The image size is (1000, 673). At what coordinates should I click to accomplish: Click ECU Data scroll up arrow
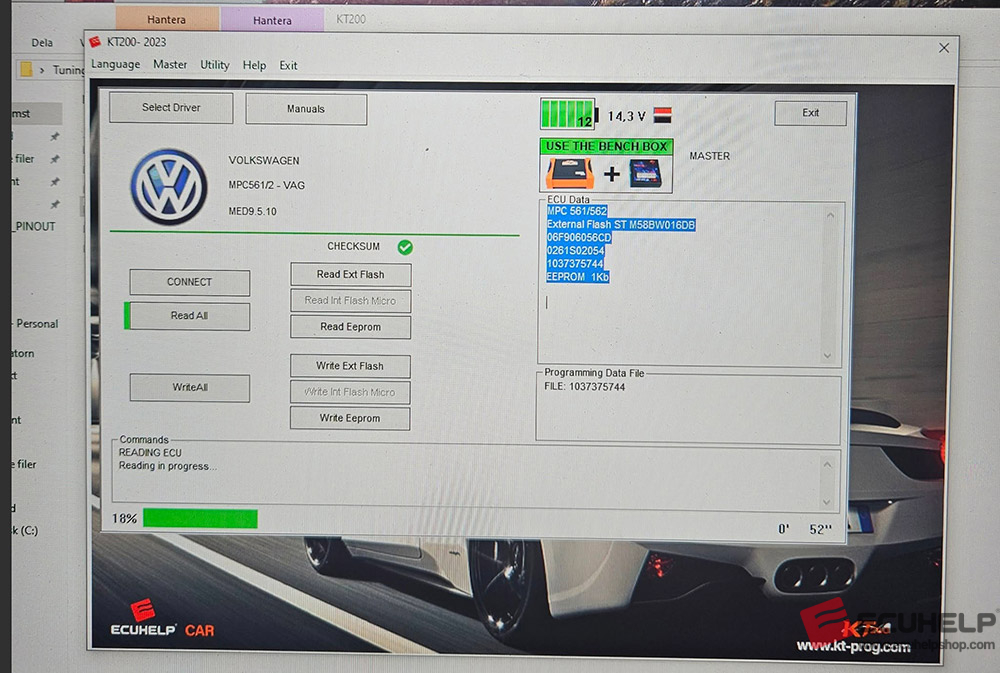830,215
